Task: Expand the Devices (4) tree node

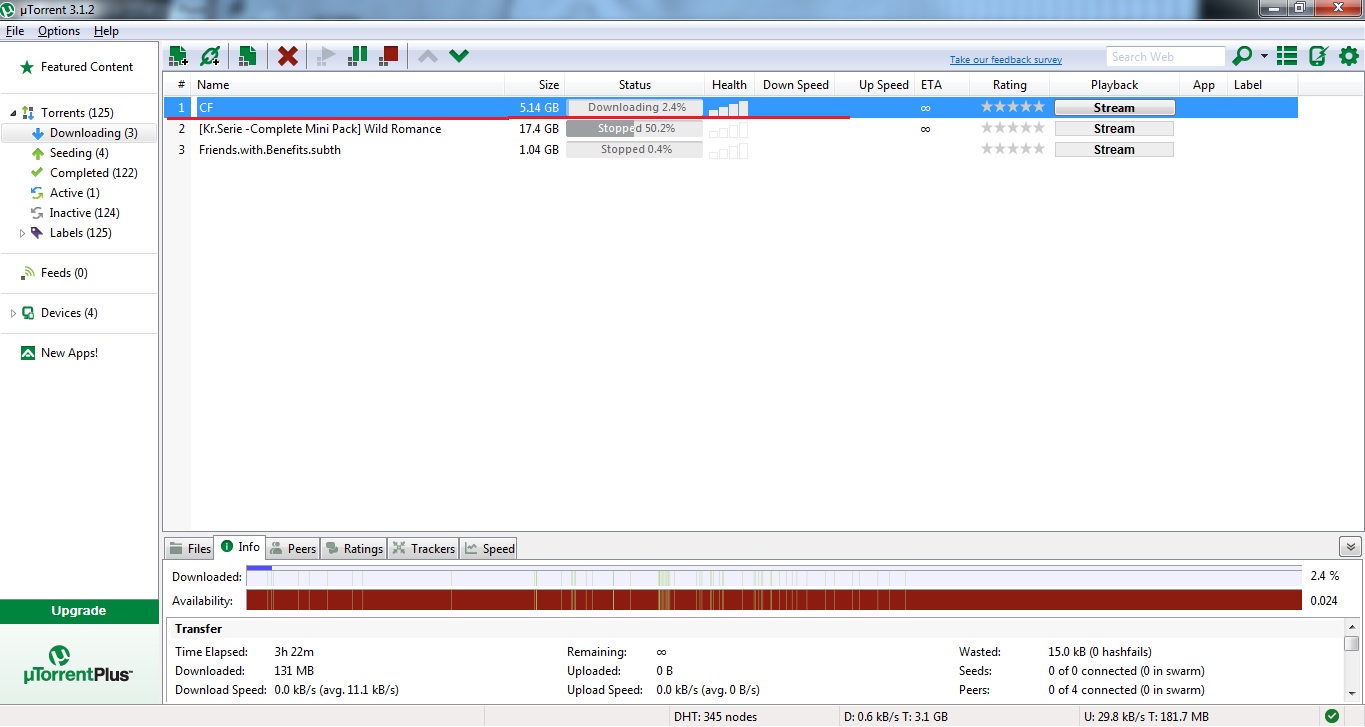Action: [13, 313]
